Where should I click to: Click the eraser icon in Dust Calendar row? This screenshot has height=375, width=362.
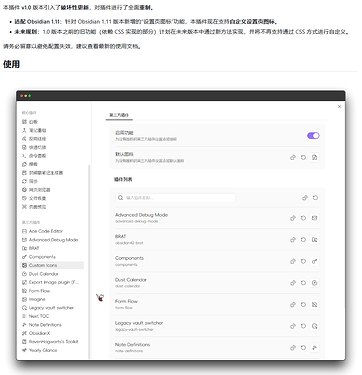click(293, 283)
